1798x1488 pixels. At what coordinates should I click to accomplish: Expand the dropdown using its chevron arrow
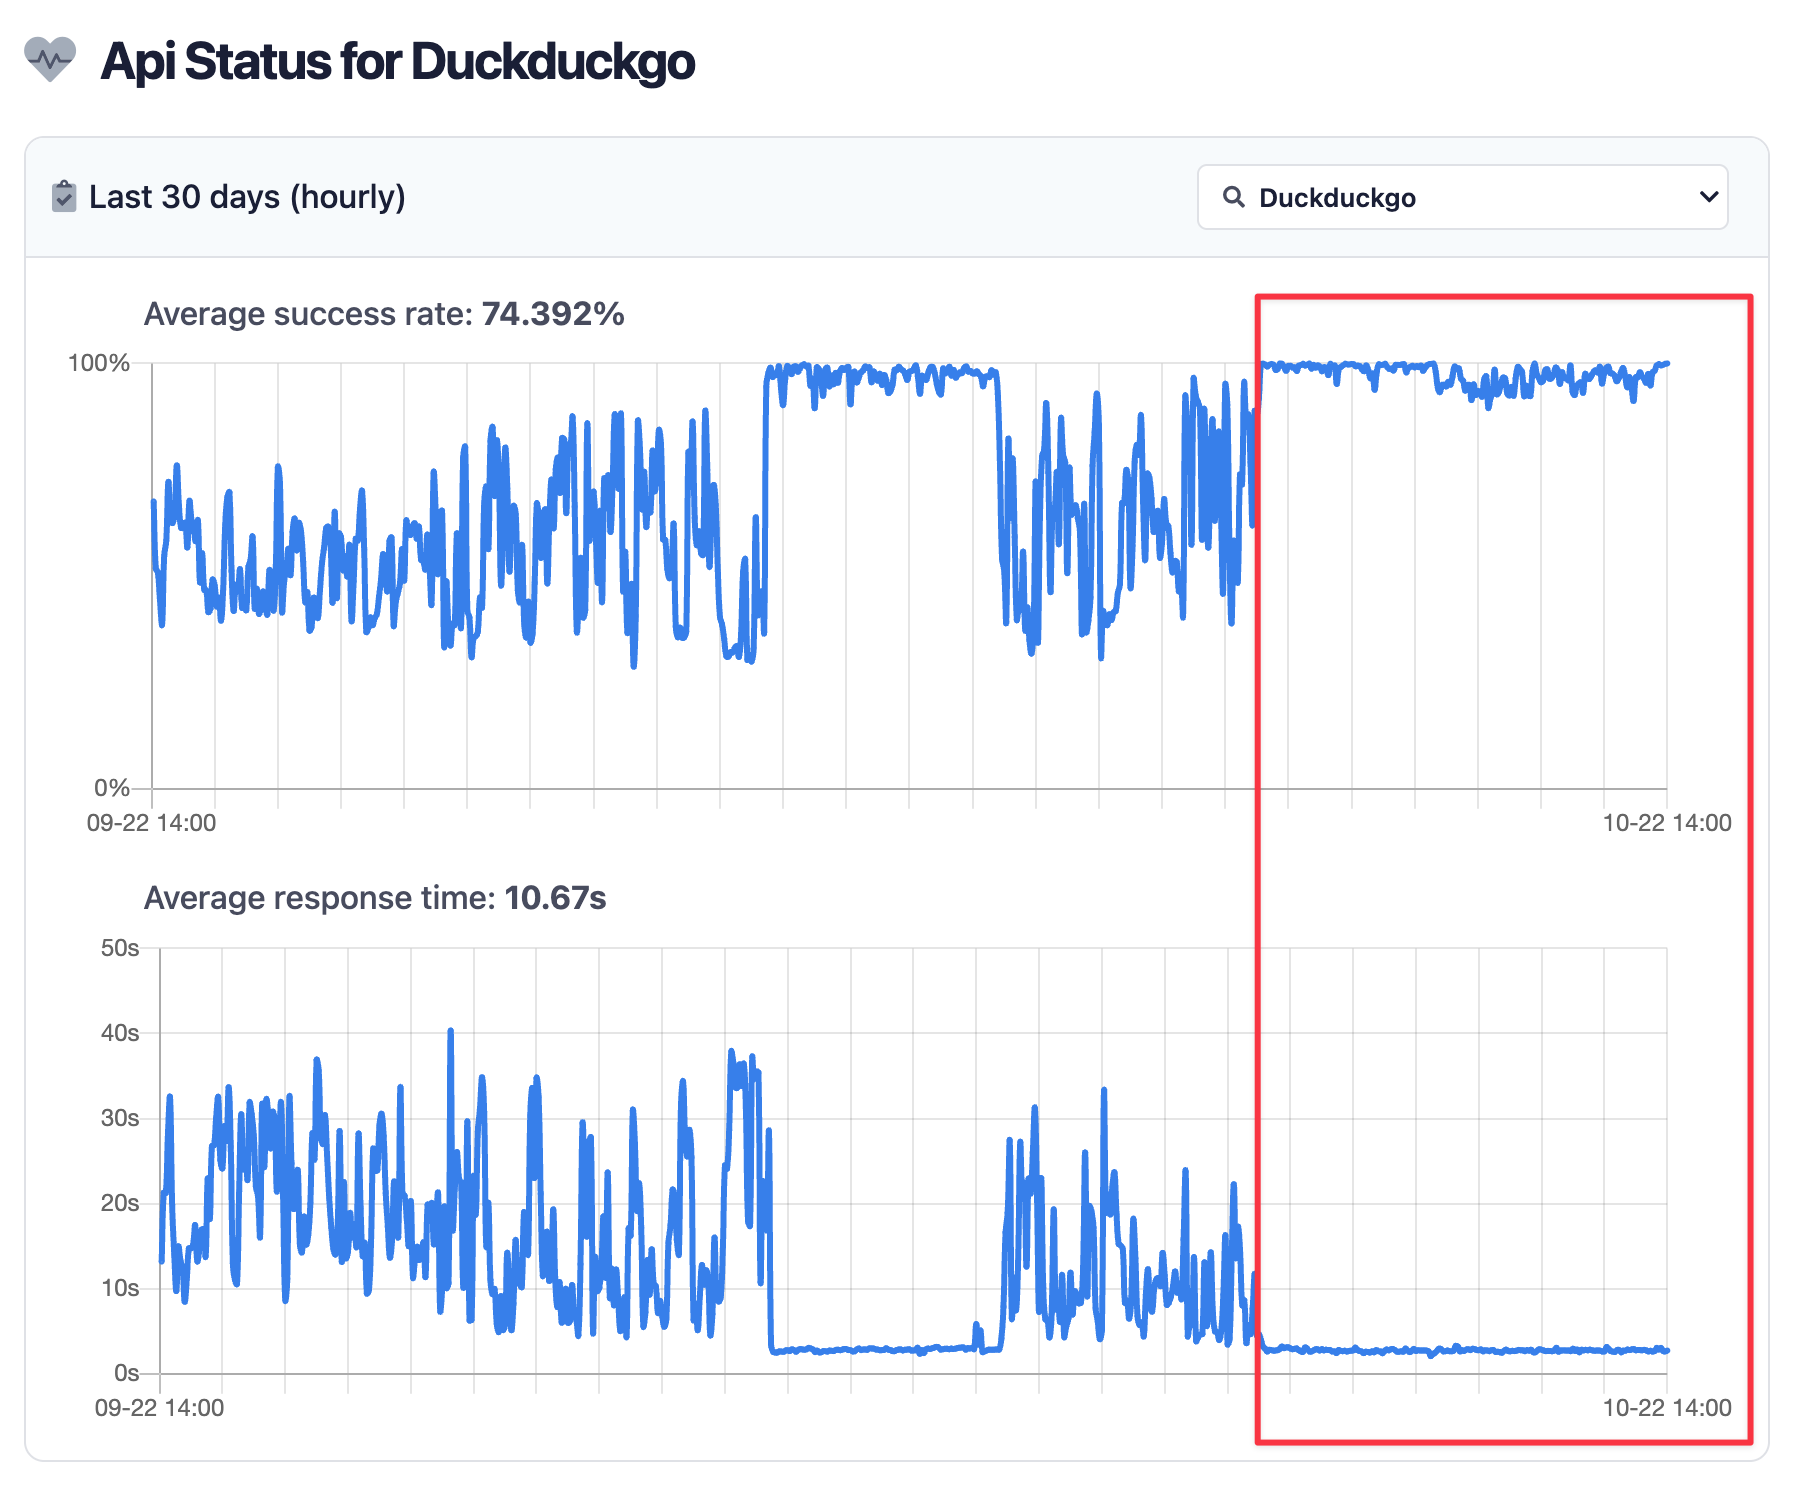1709,197
